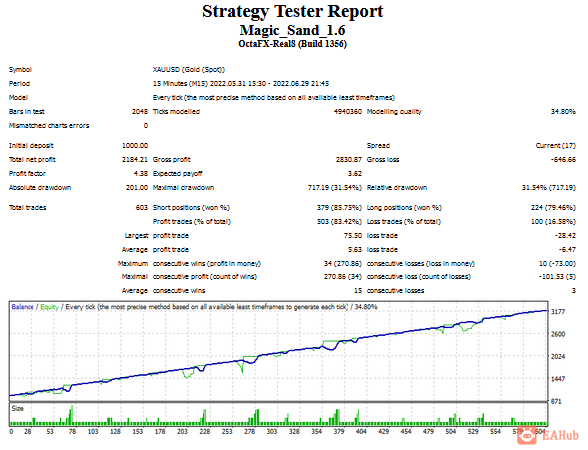Click consecutive wins value '34 (270.86)'

(342, 264)
